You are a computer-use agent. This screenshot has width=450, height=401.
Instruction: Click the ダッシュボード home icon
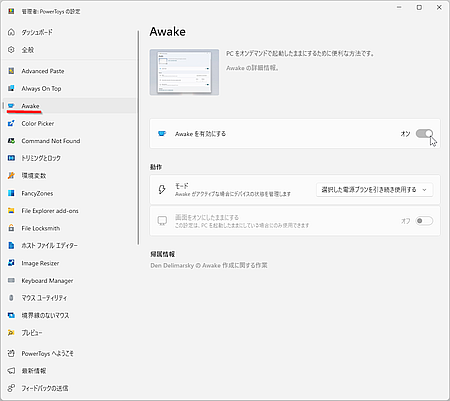11,32
